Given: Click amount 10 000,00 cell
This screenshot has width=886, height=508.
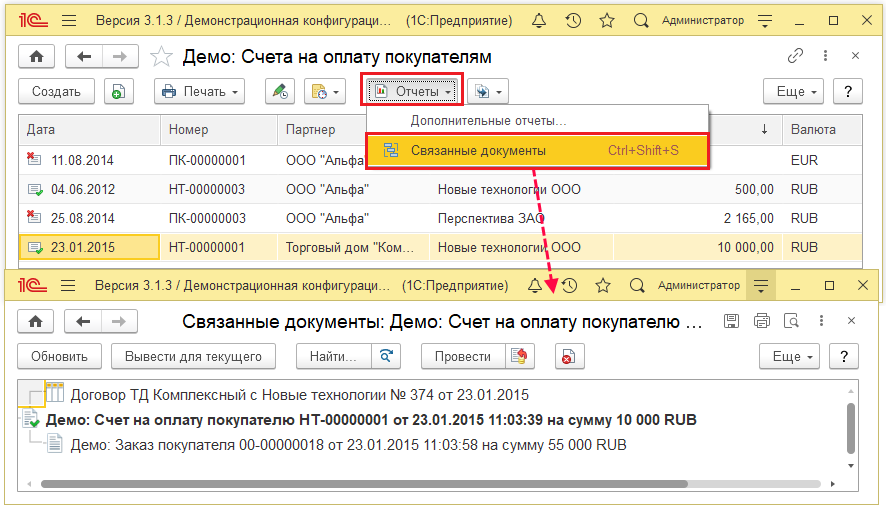Looking at the screenshot, I should click(698, 248).
